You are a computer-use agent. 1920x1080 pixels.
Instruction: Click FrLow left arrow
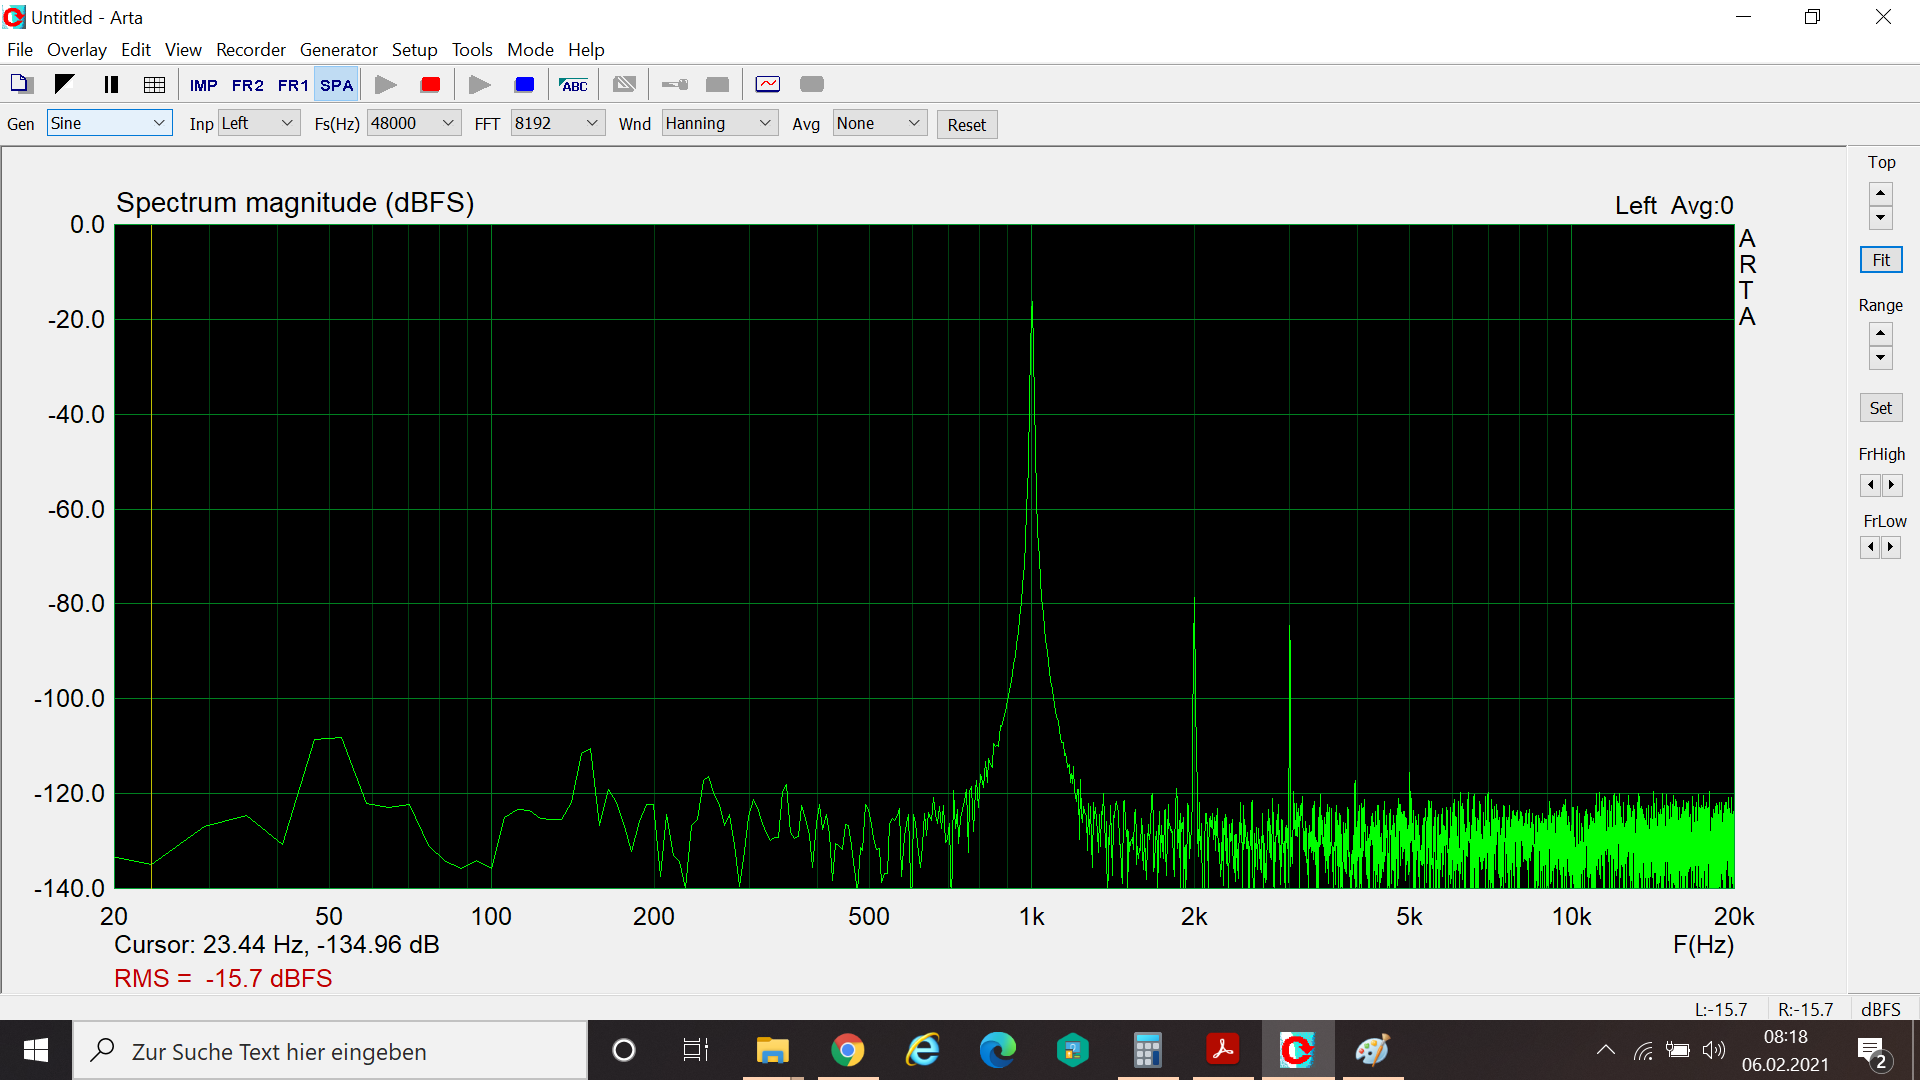click(1871, 547)
